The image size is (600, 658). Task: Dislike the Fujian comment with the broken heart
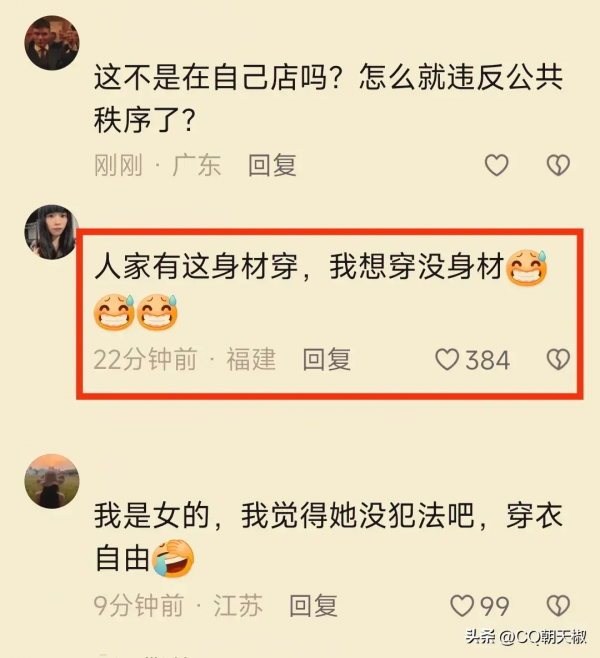click(558, 360)
